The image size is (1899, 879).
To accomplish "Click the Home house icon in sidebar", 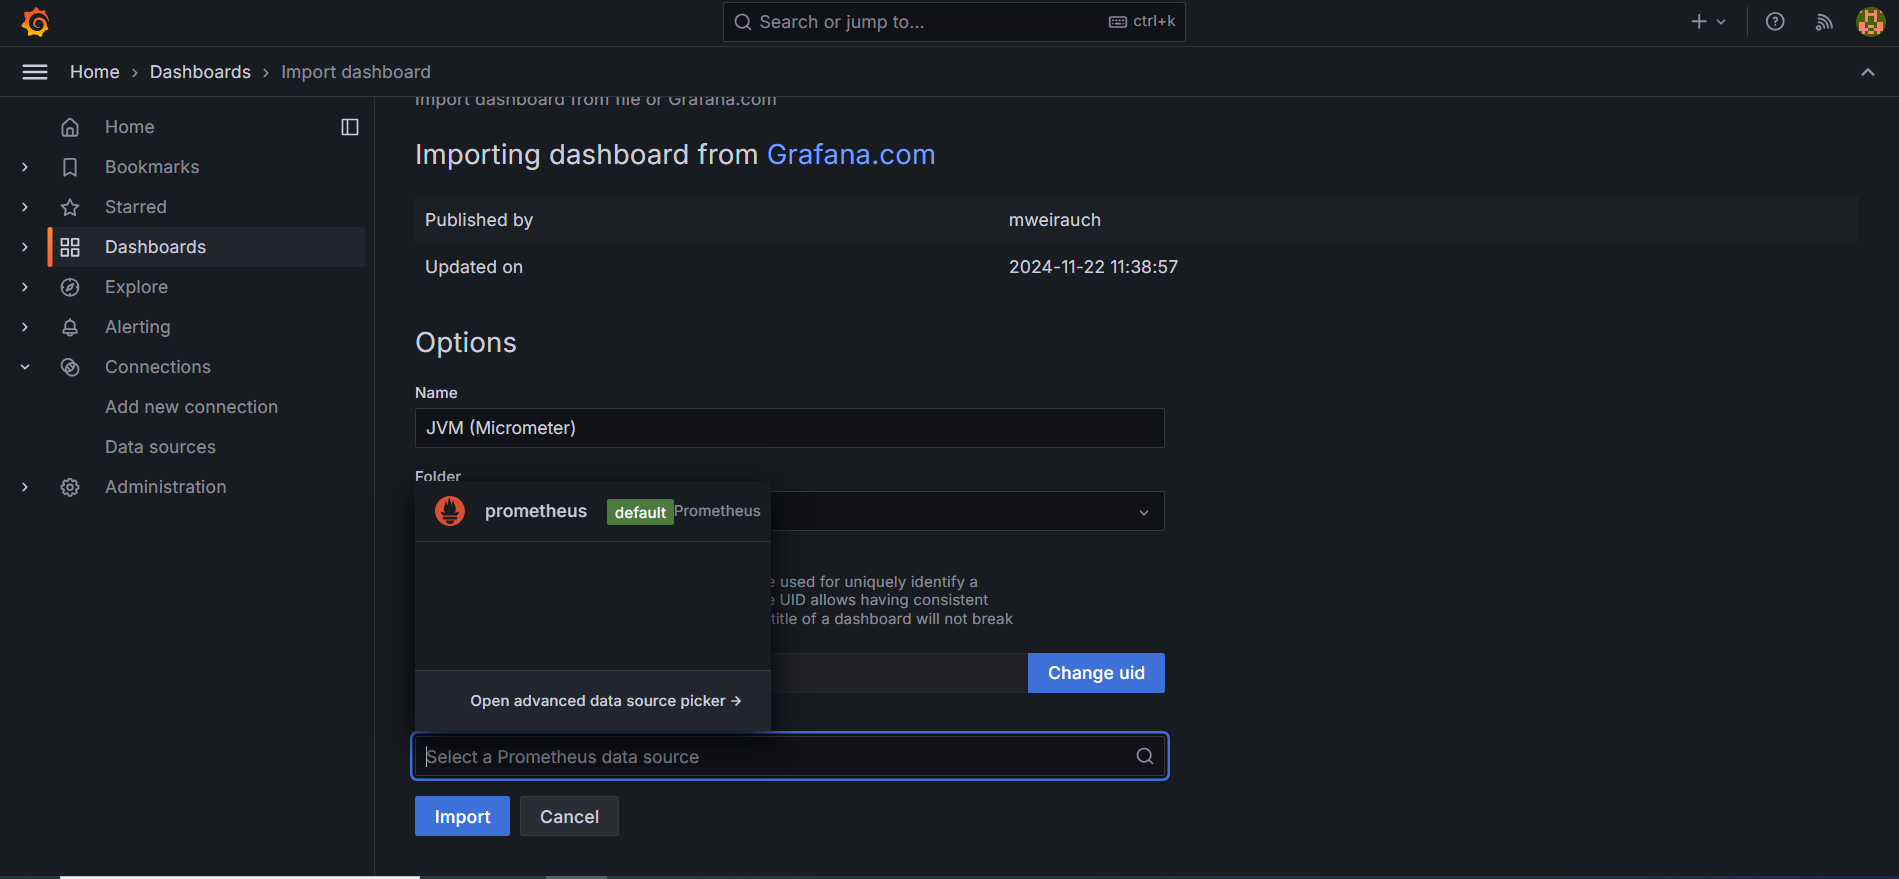I will point(70,127).
